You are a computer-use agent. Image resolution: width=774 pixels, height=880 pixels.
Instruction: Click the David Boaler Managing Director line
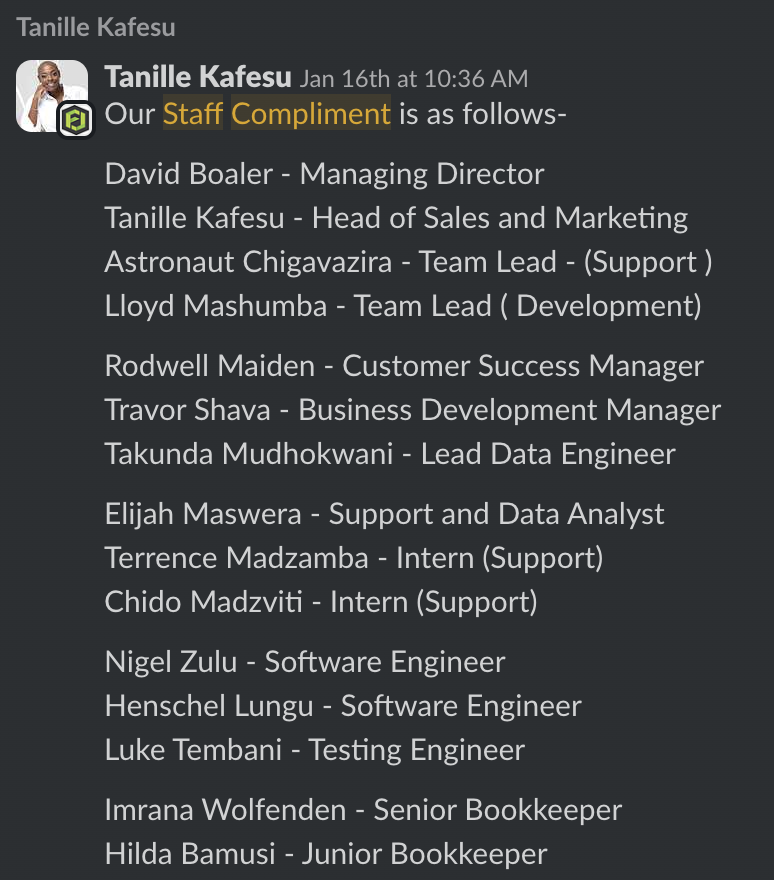(x=324, y=174)
